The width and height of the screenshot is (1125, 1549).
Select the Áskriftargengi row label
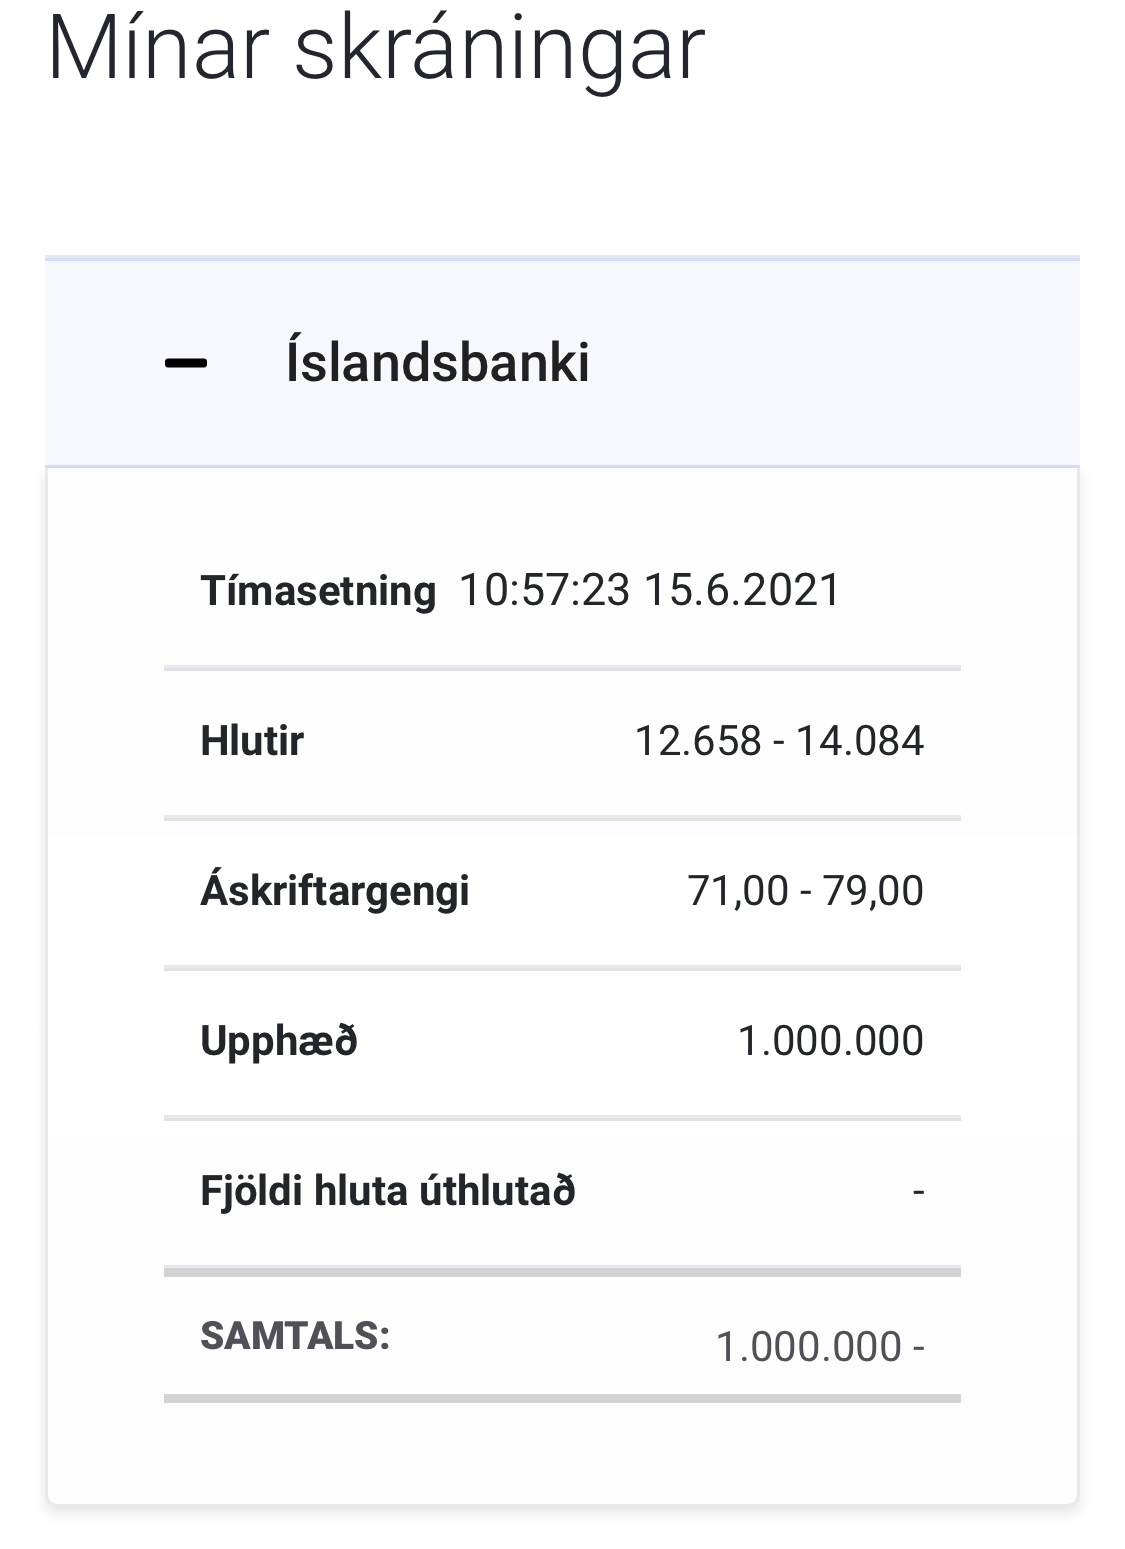click(x=335, y=890)
